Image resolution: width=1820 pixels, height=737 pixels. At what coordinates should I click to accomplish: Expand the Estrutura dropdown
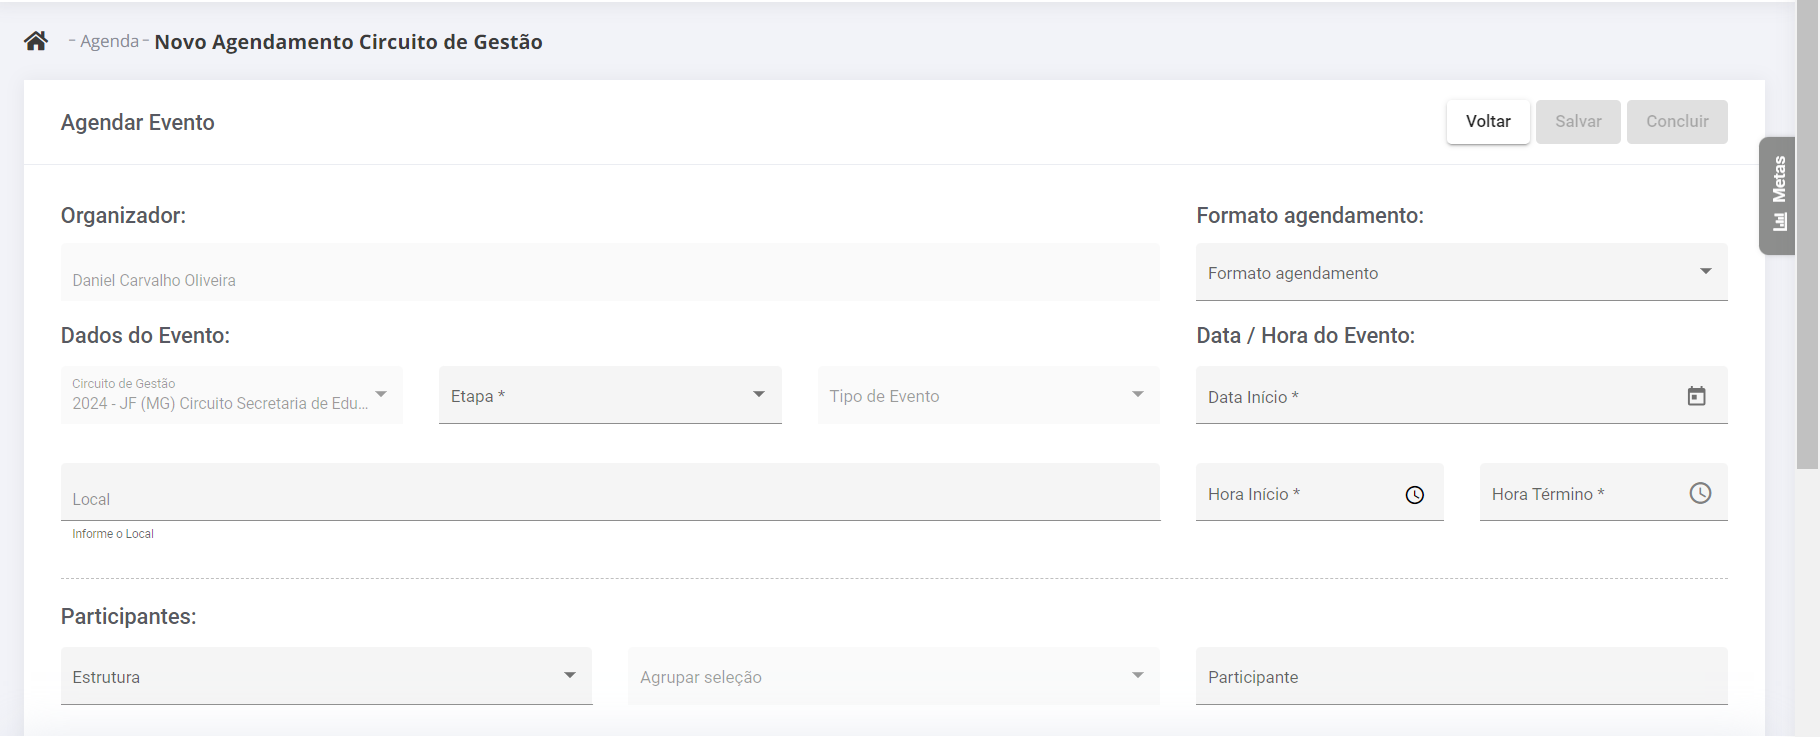pos(326,676)
